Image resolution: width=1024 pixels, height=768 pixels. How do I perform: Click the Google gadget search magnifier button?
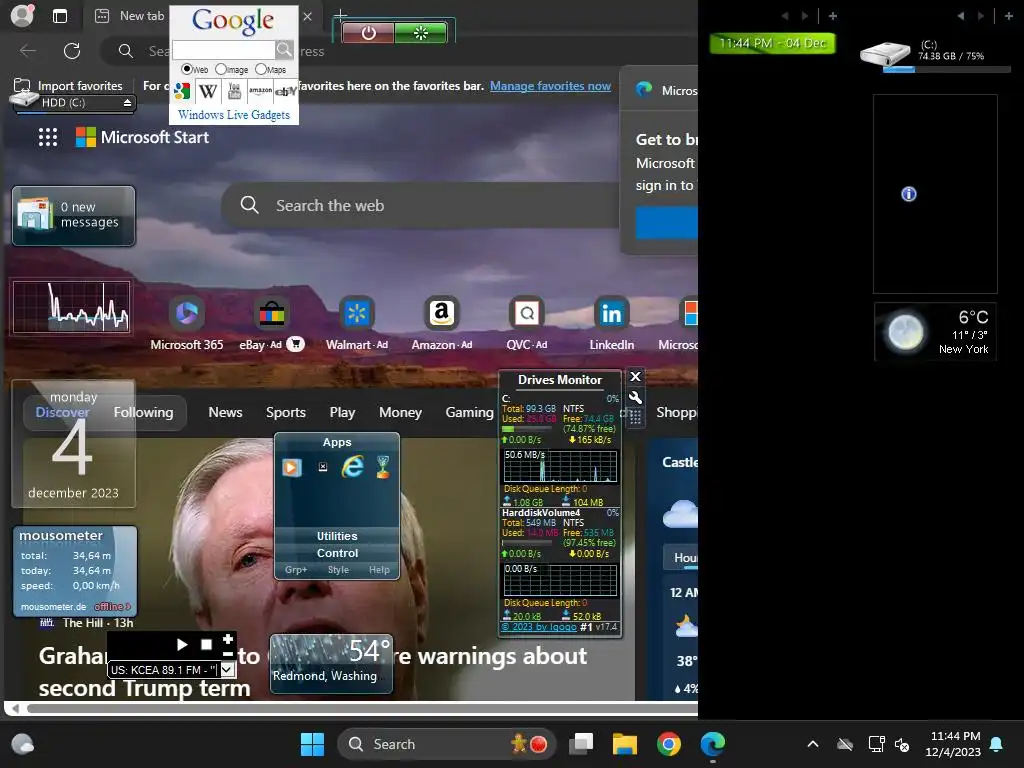tap(284, 50)
